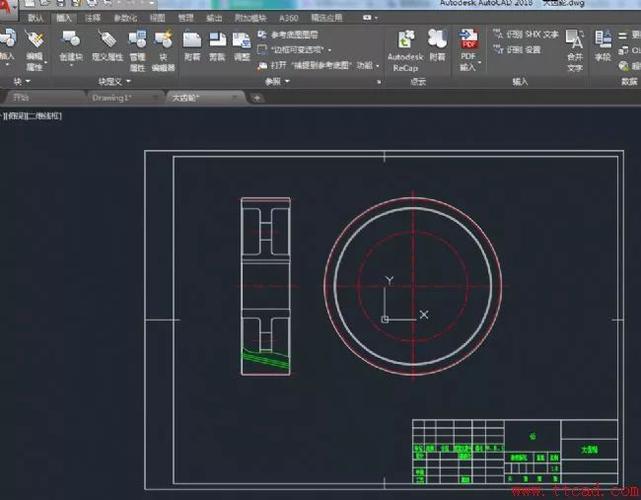
Task: Expand the Reference (参照) panel dropdown
Action: click(277, 81)
